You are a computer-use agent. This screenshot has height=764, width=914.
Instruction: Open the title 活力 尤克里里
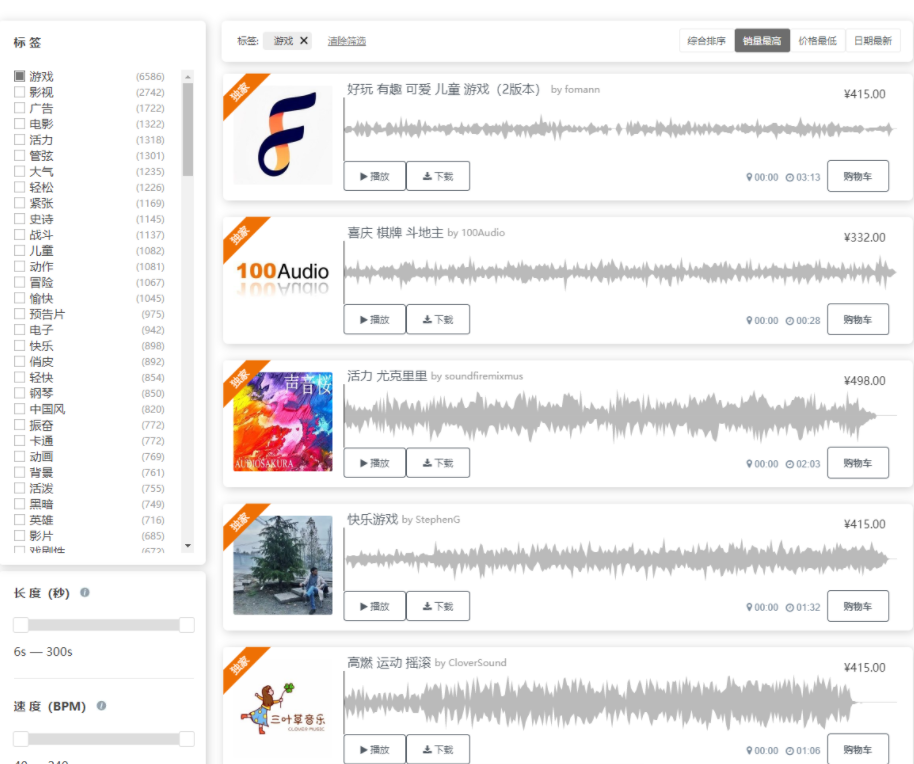point(387,376)
